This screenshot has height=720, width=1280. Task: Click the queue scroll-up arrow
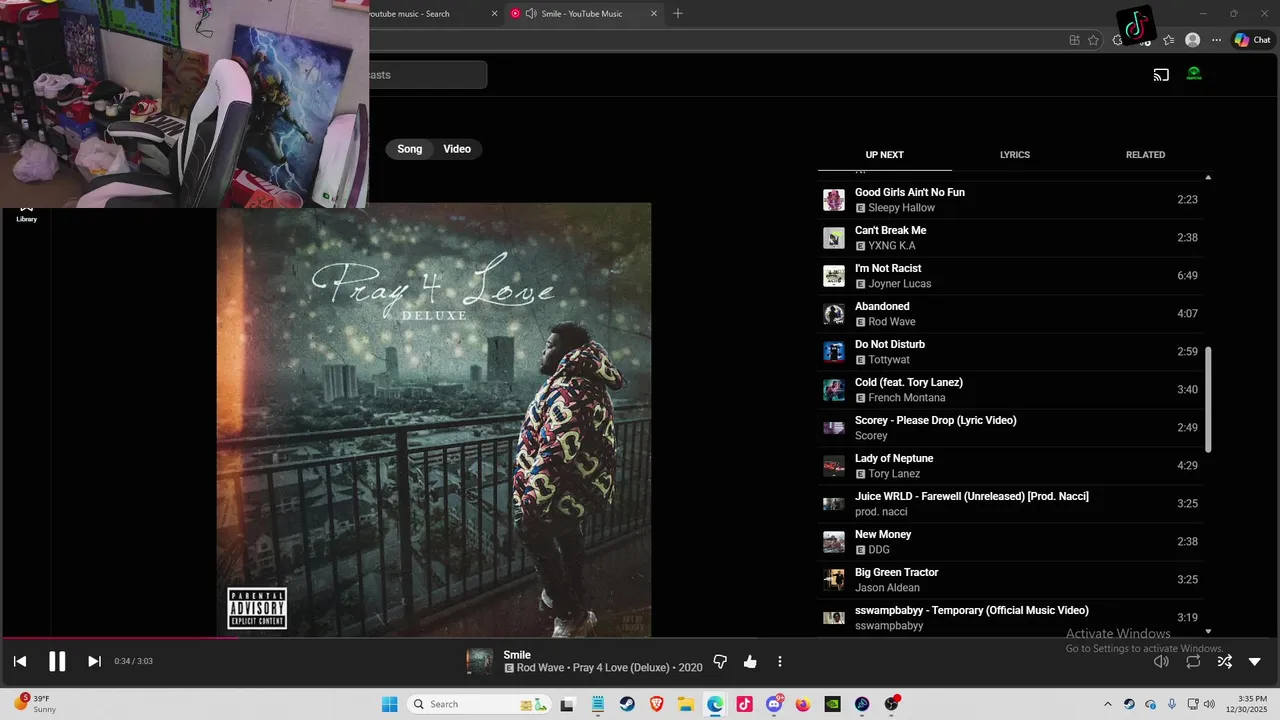[1208, 178]
